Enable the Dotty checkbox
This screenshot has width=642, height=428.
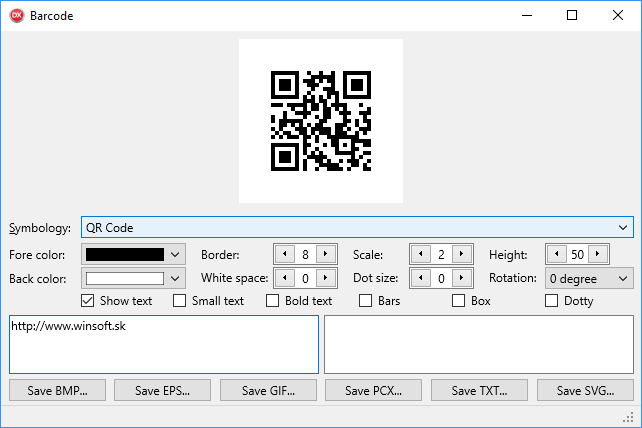(551, 301)
